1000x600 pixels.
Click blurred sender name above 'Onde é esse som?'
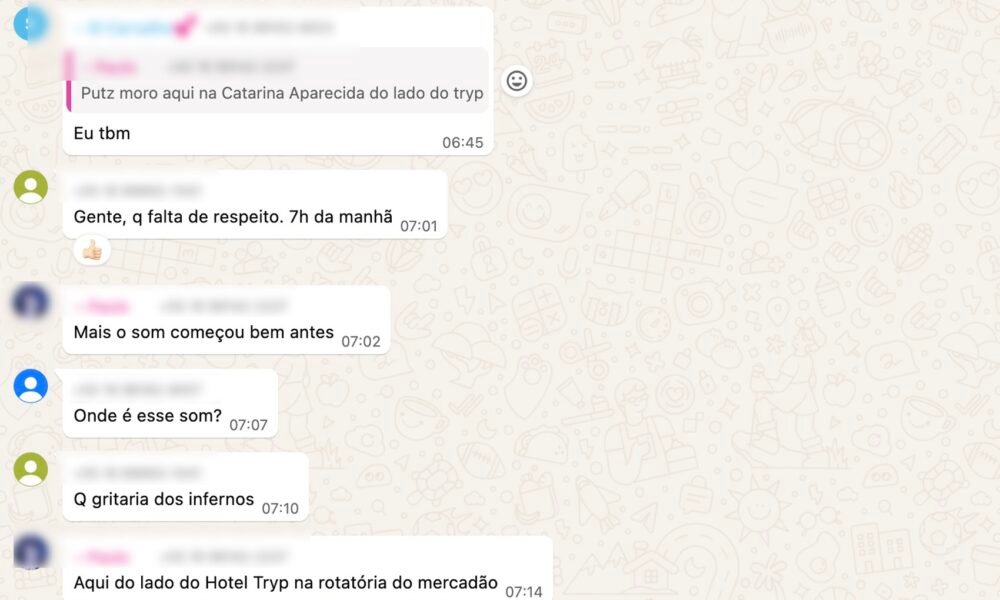138,389
